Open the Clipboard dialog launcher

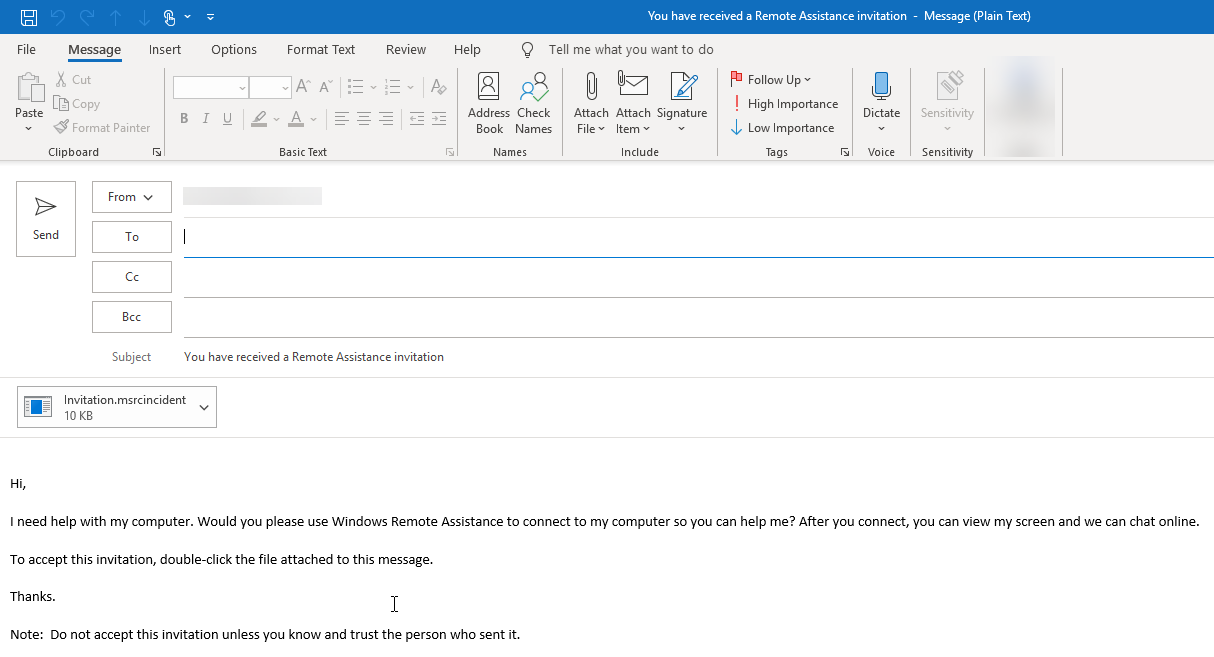(156, 152)
